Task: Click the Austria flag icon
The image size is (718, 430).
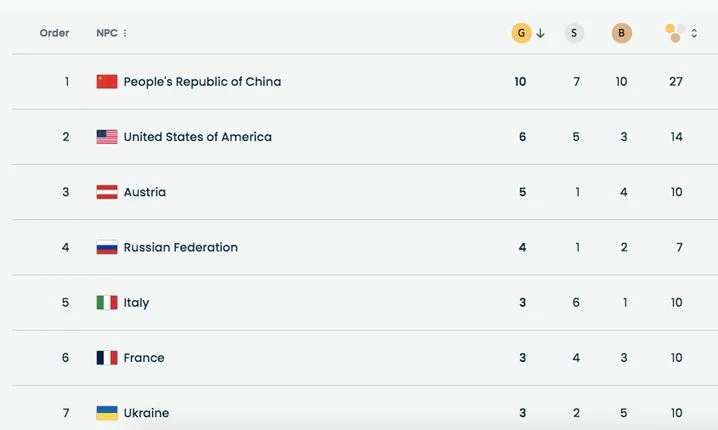Action: pos(107,192)
